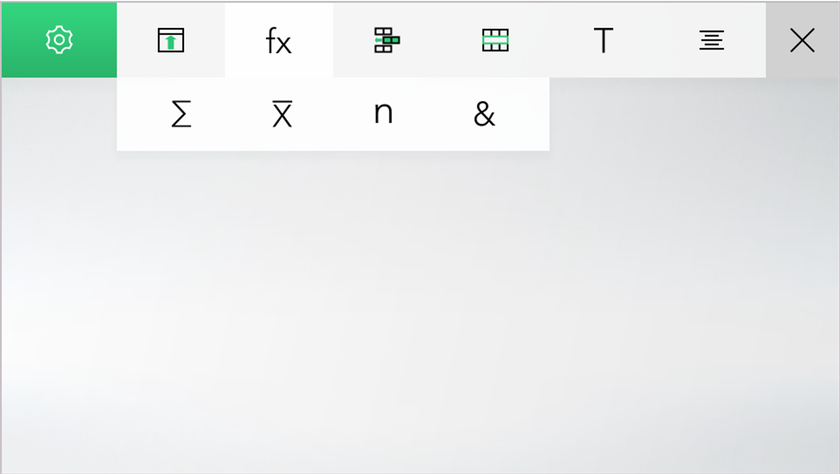Insert the Sigma sum function
Image resolution: width=840 pixels, height=474 pixels.
181,114
